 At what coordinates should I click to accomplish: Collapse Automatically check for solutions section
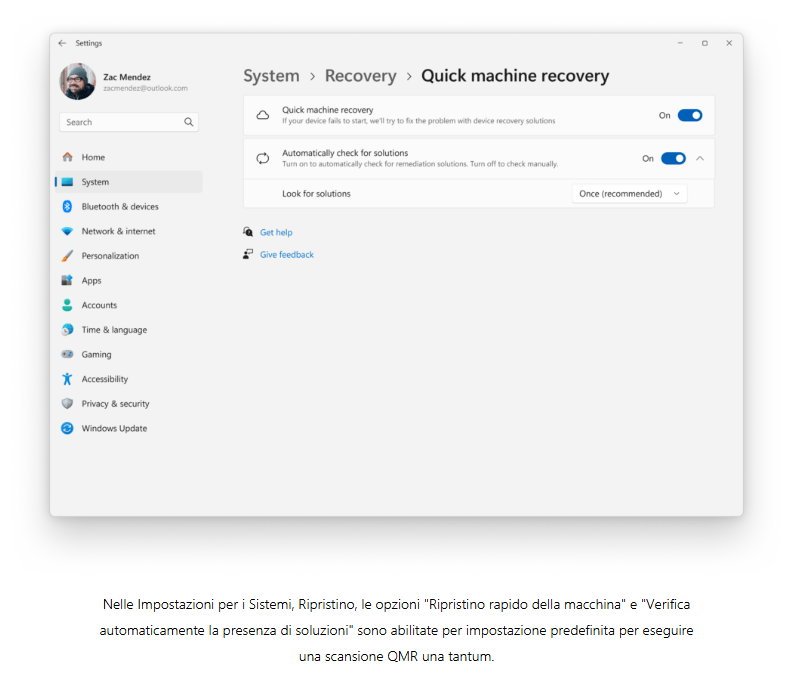(x=700, y=158)
